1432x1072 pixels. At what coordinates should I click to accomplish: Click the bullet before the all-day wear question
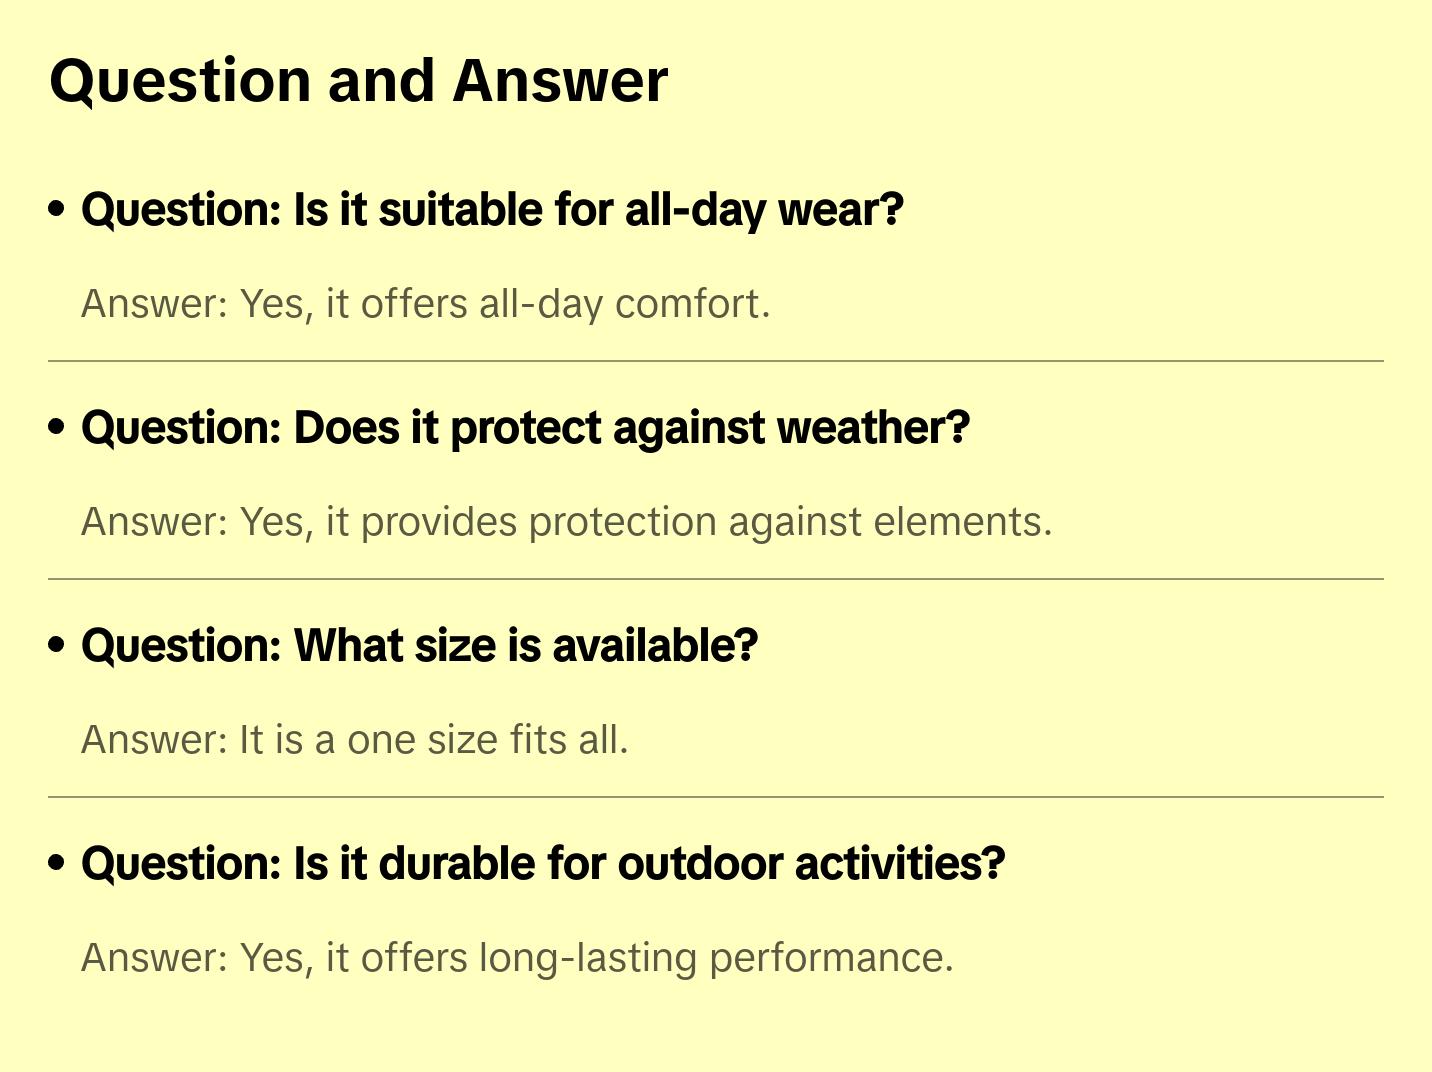point(57,209)
